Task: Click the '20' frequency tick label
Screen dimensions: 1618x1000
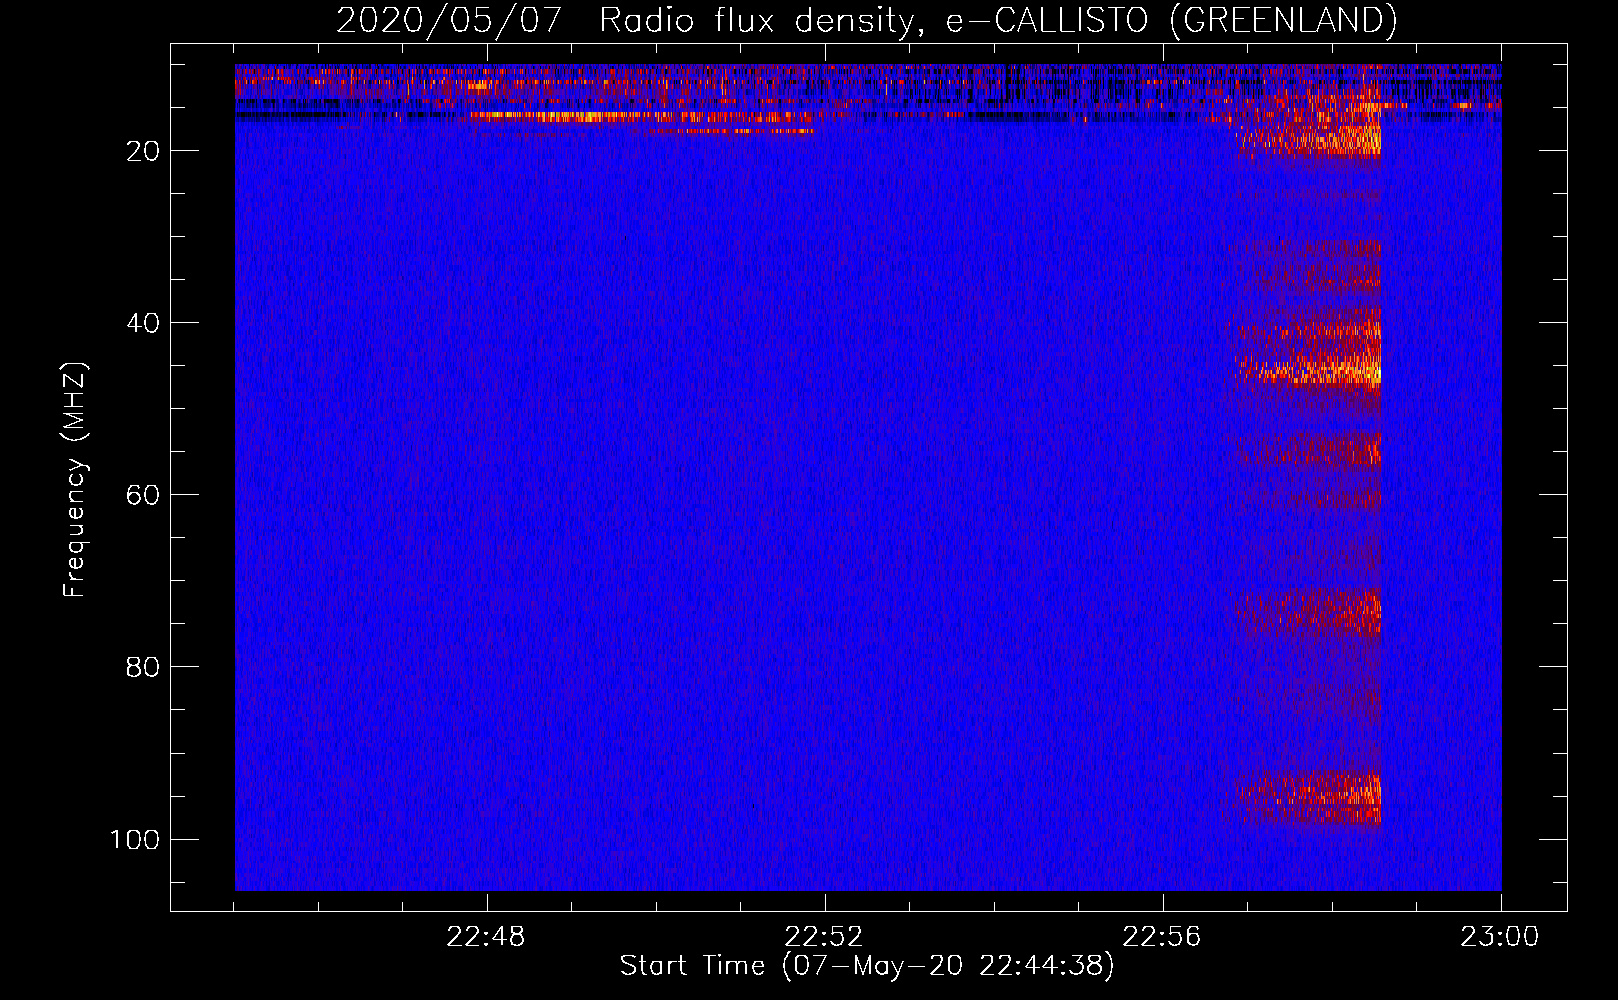Action: point(143,151)
